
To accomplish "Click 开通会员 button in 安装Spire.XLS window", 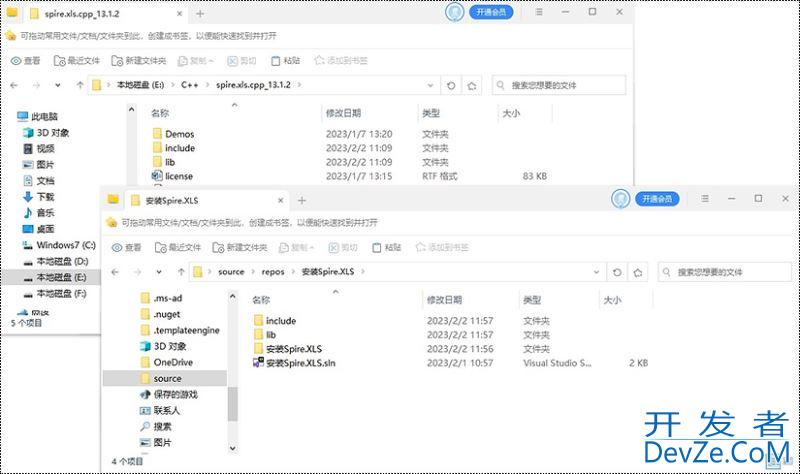I will [x=657, y=198].
